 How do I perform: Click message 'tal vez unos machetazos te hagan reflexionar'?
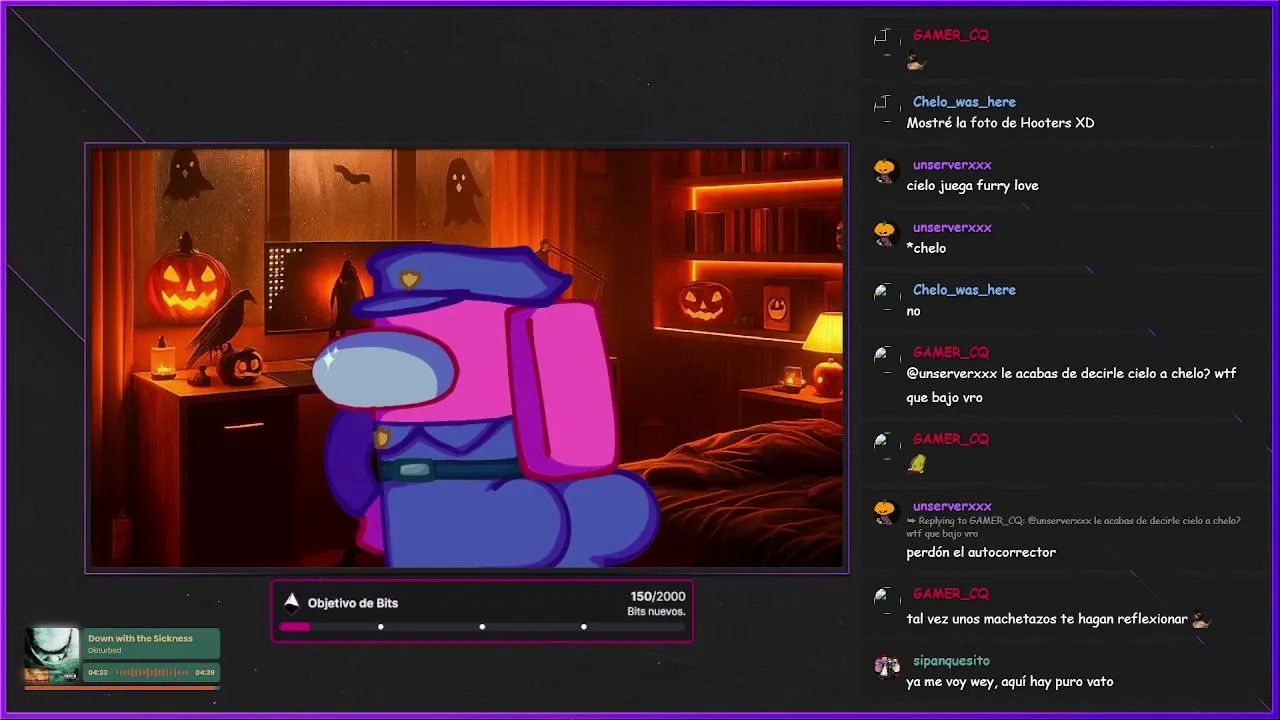coord(1047,619)
